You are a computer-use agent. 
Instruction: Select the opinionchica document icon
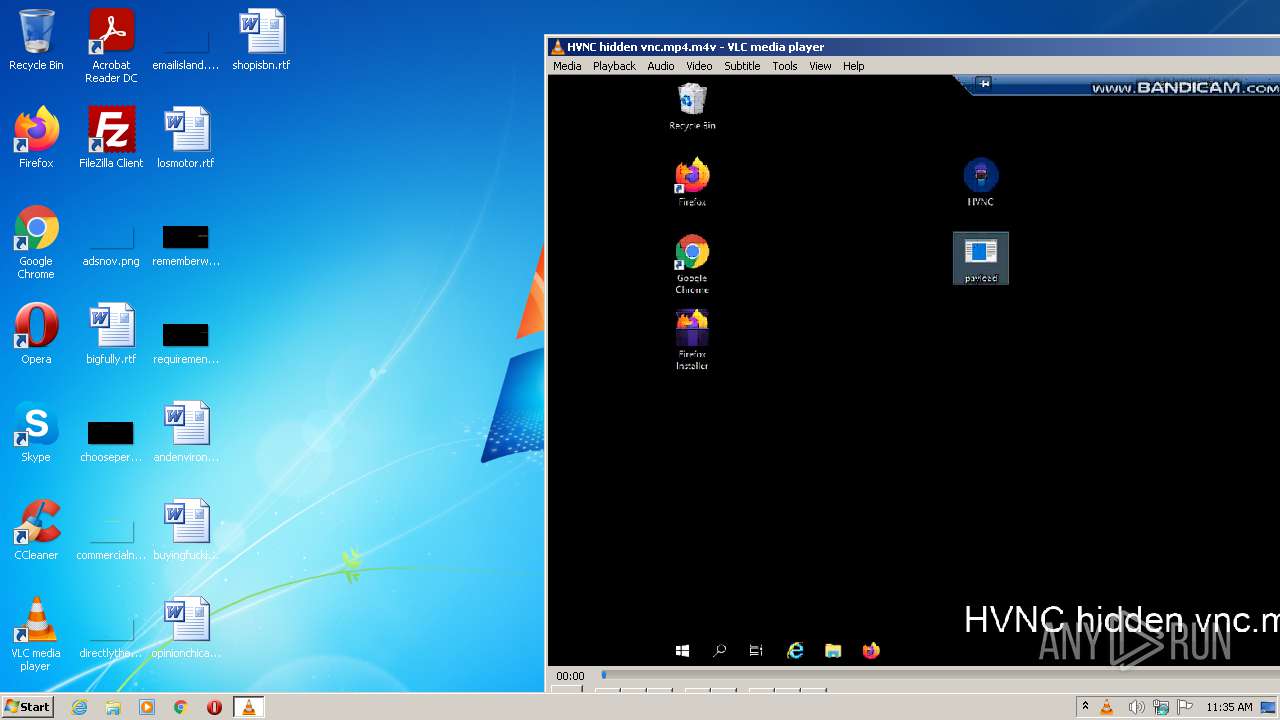186,628
